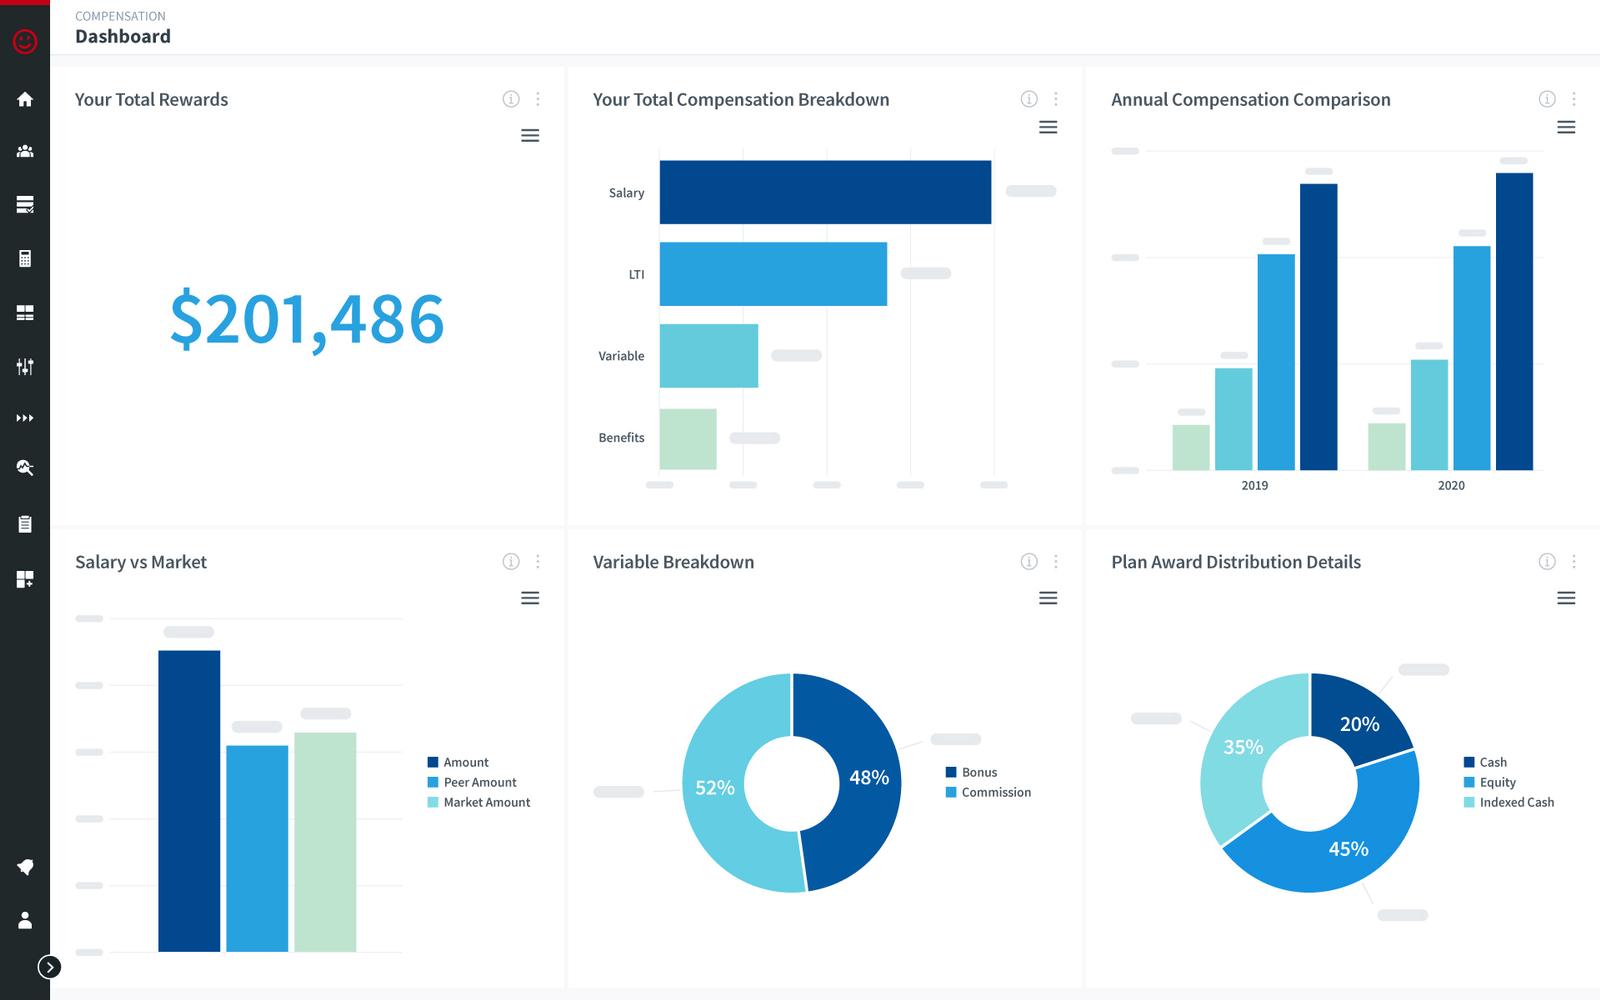Select the clipboard icon in the sidebar

[x=25, y=523]
